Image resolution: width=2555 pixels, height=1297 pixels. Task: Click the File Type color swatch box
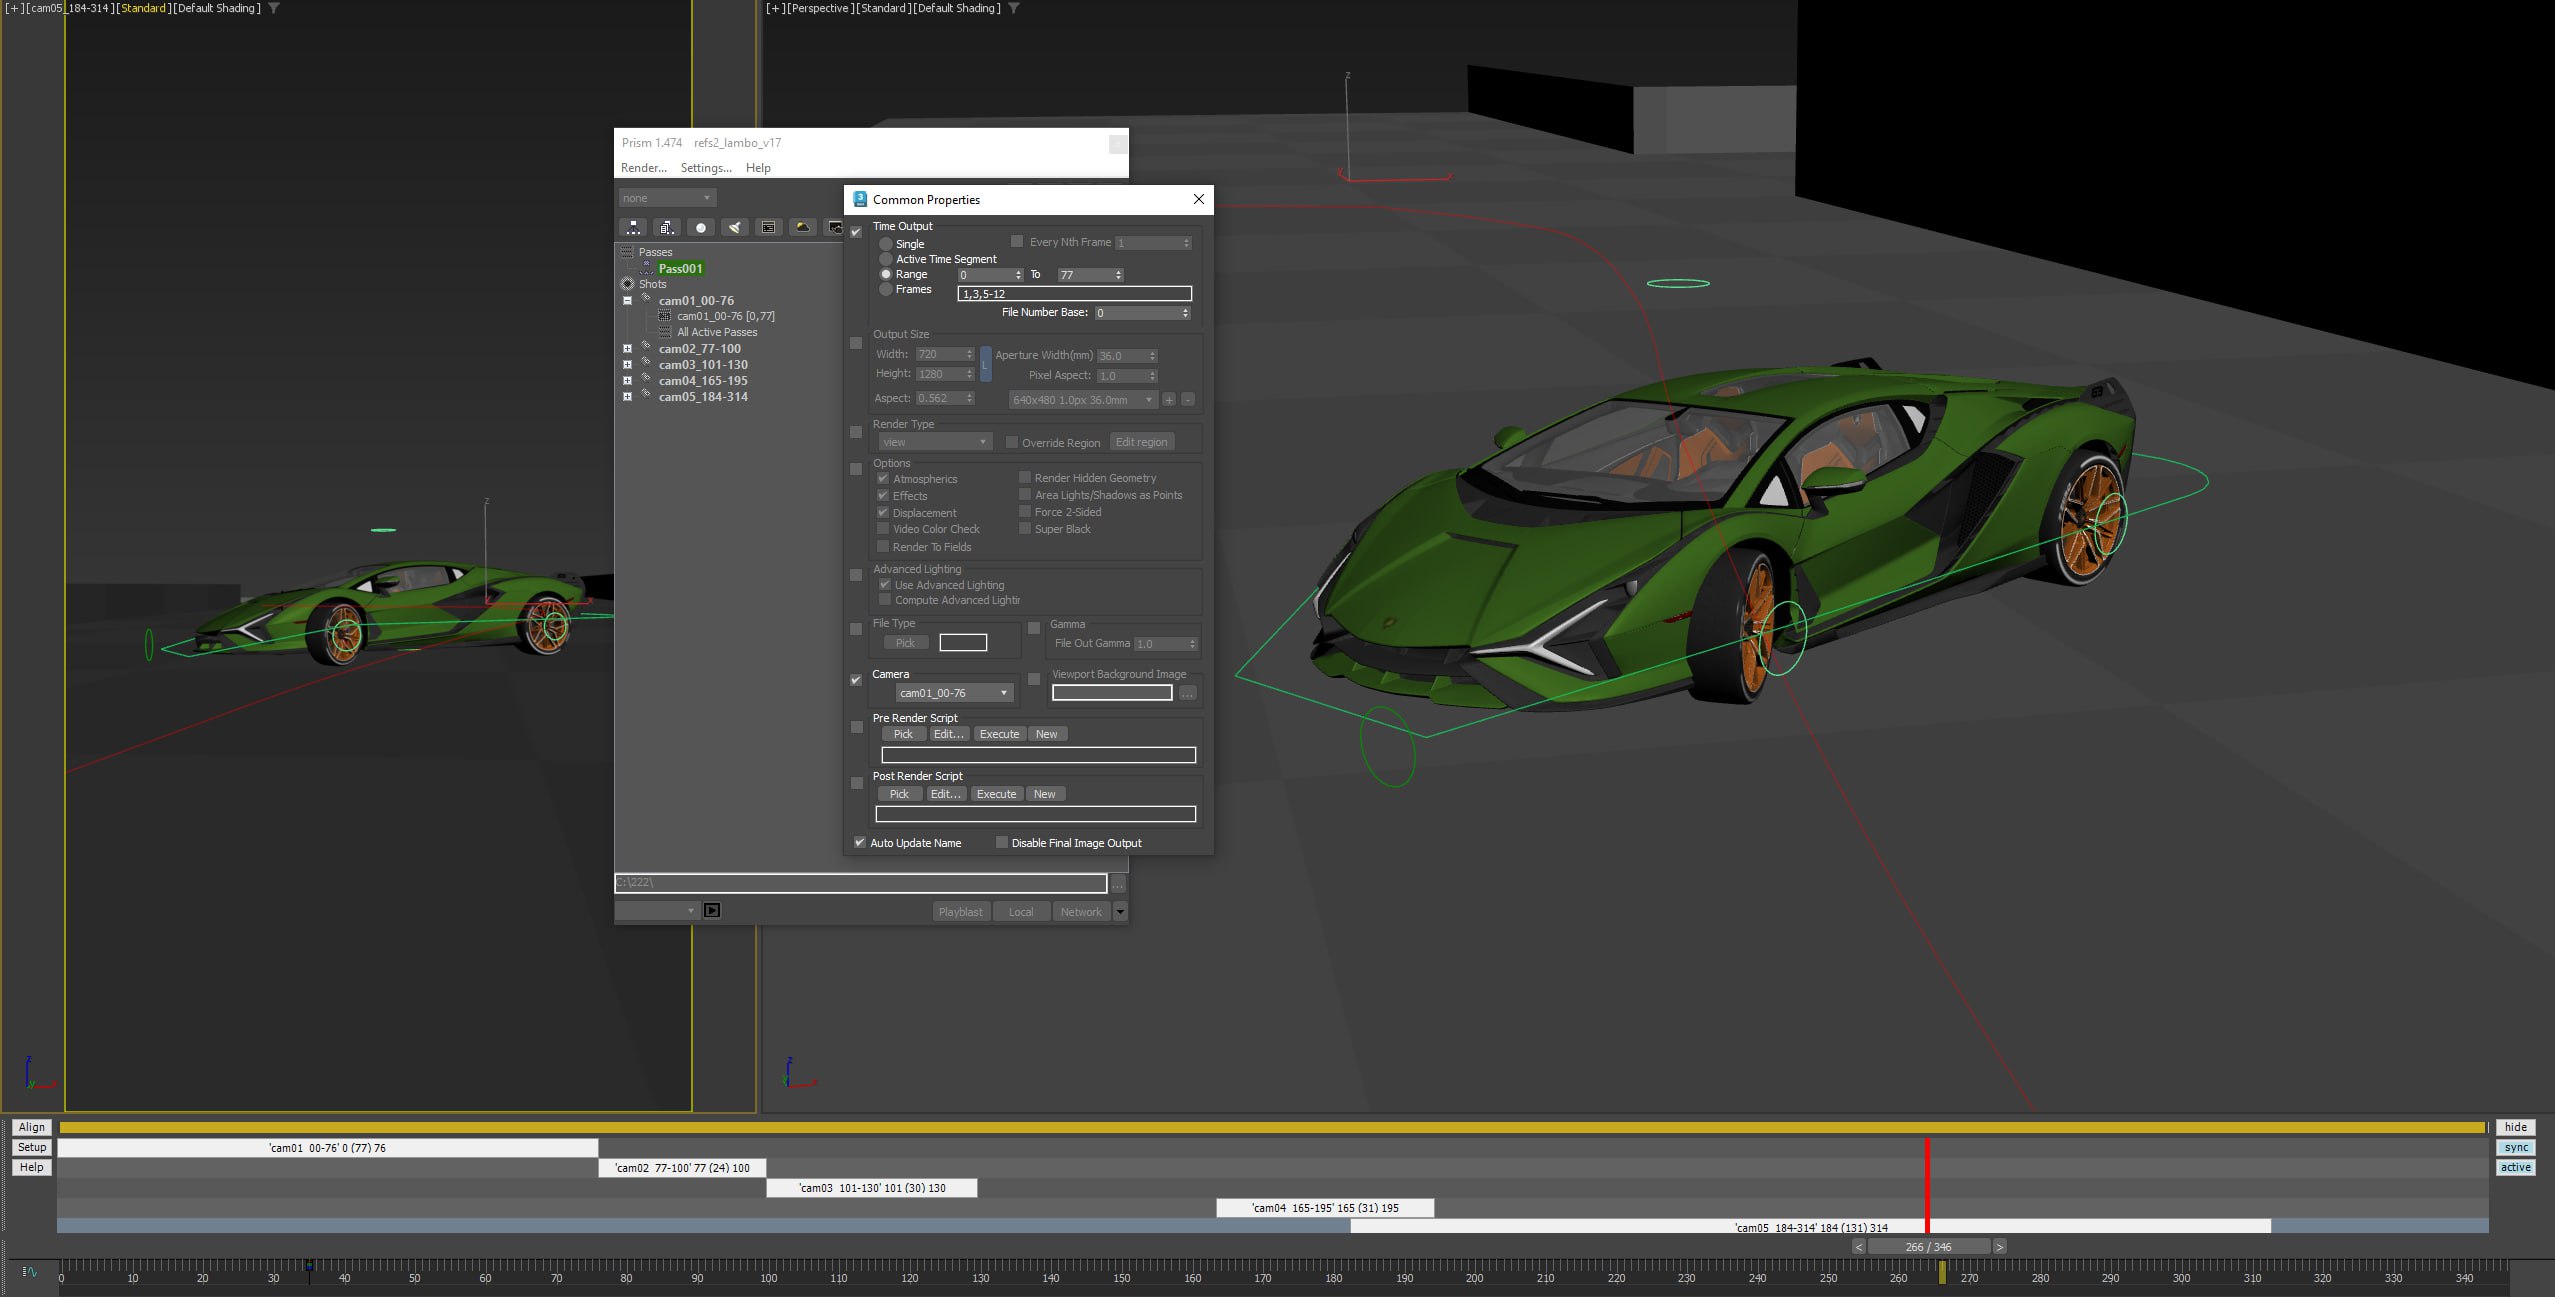coord(963,643)
